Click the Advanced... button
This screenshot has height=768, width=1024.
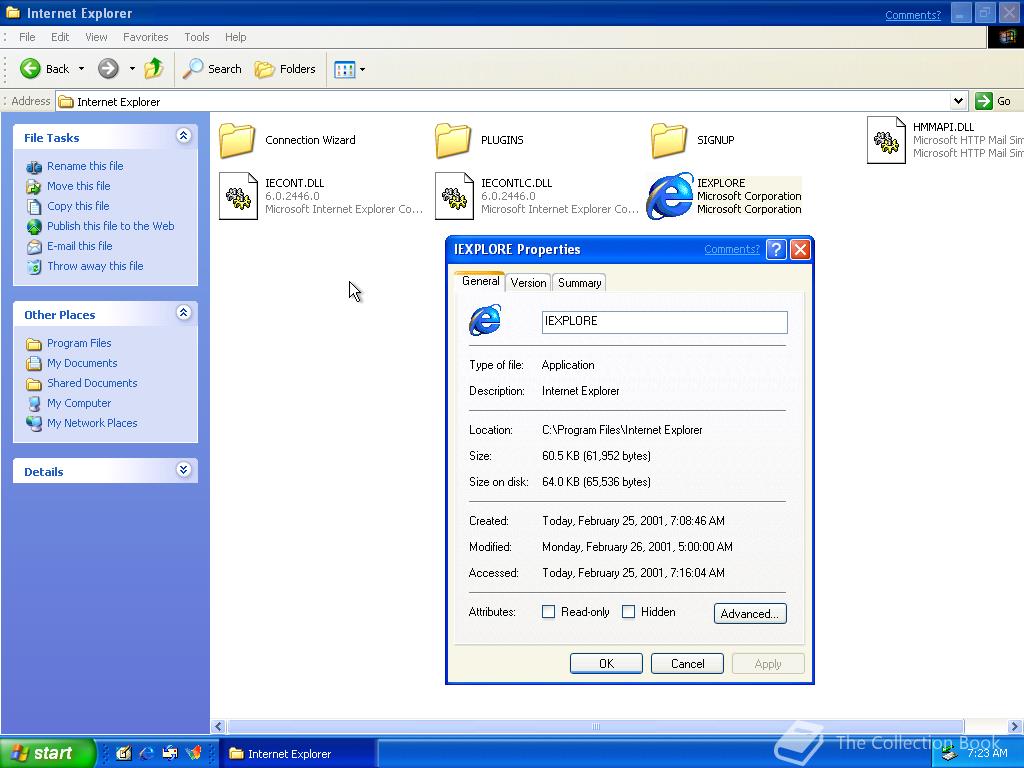[750, 613]
